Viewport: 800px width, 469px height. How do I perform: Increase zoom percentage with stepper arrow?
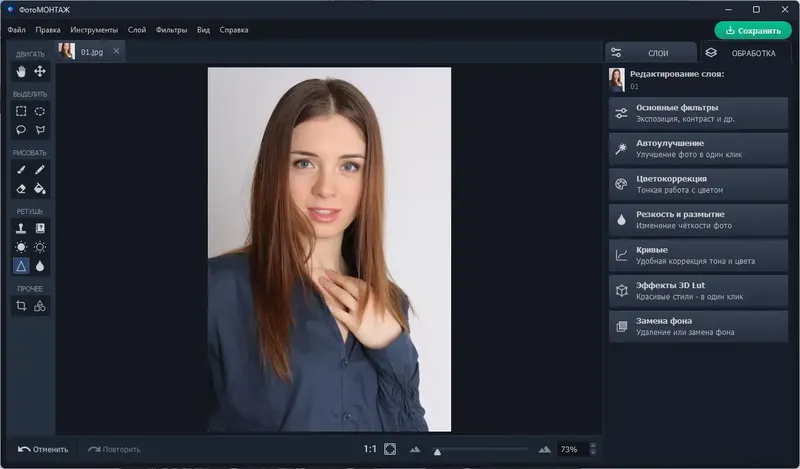(x=593, y=446)
